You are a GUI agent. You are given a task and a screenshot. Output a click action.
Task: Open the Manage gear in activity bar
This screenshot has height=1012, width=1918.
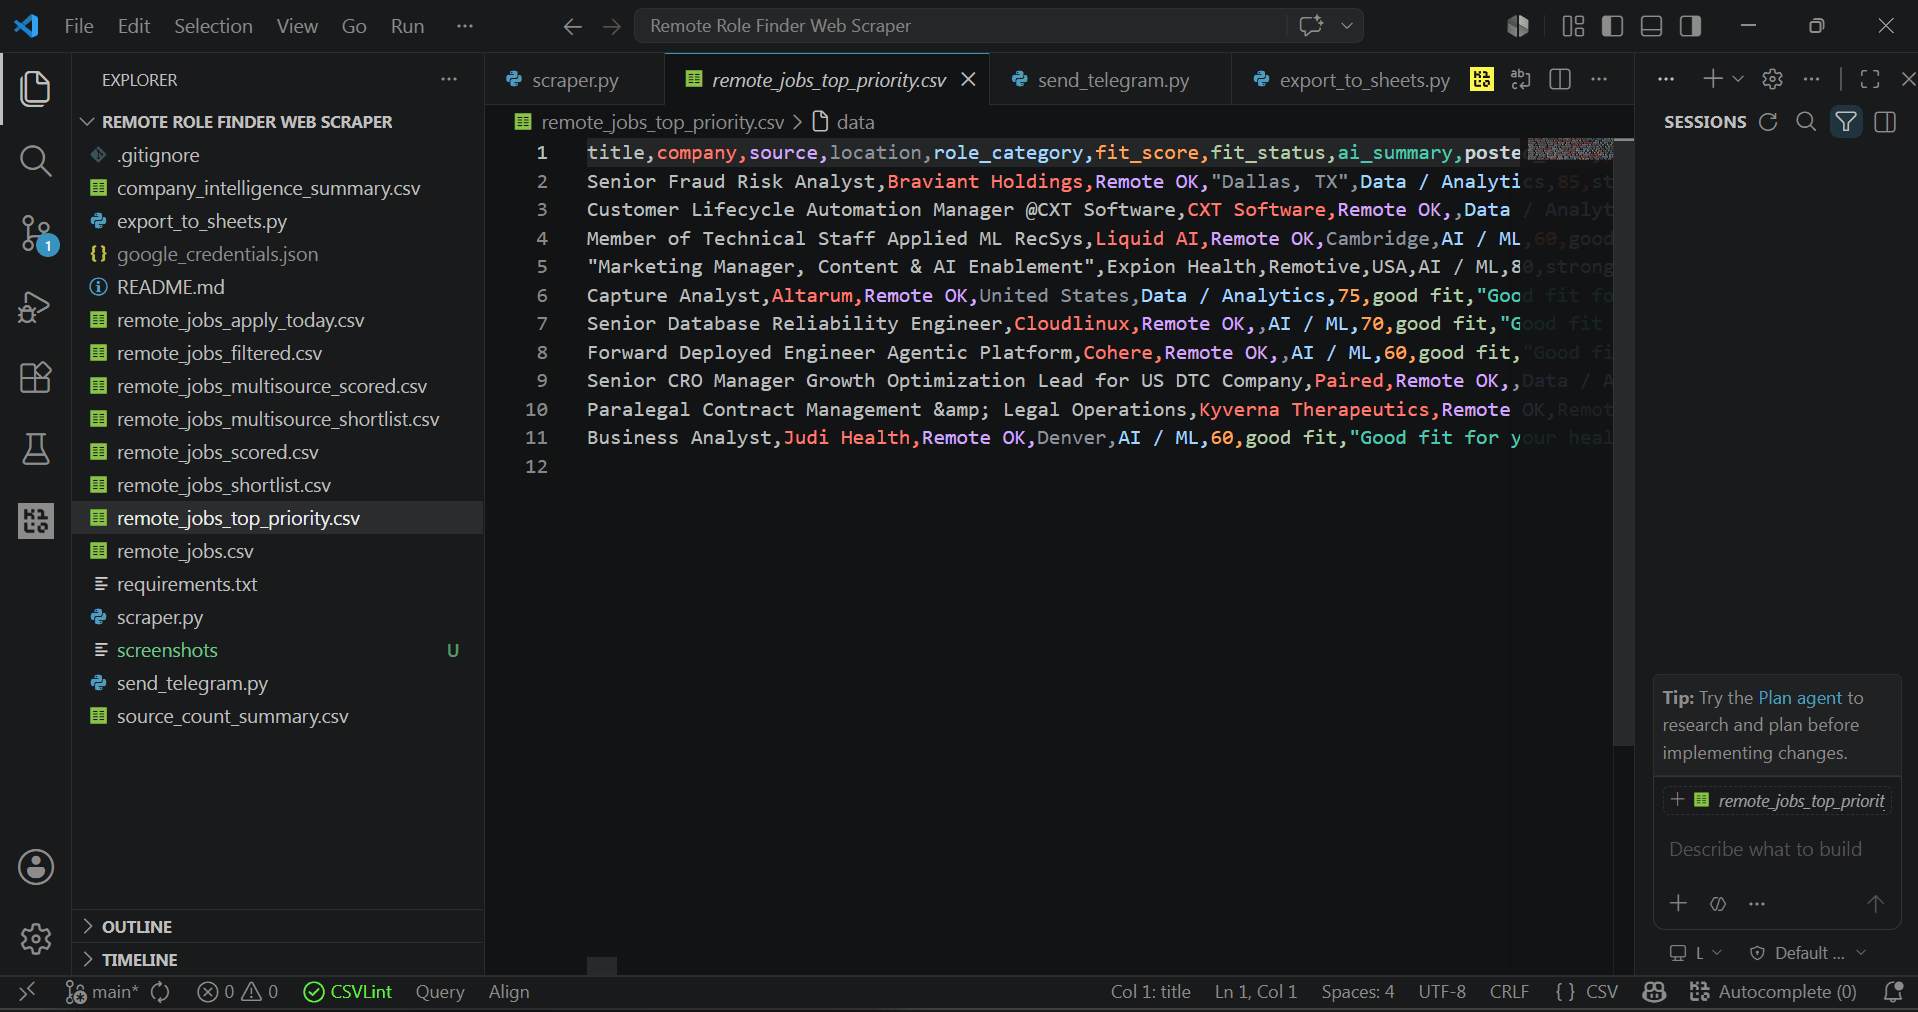click(36, 938)
